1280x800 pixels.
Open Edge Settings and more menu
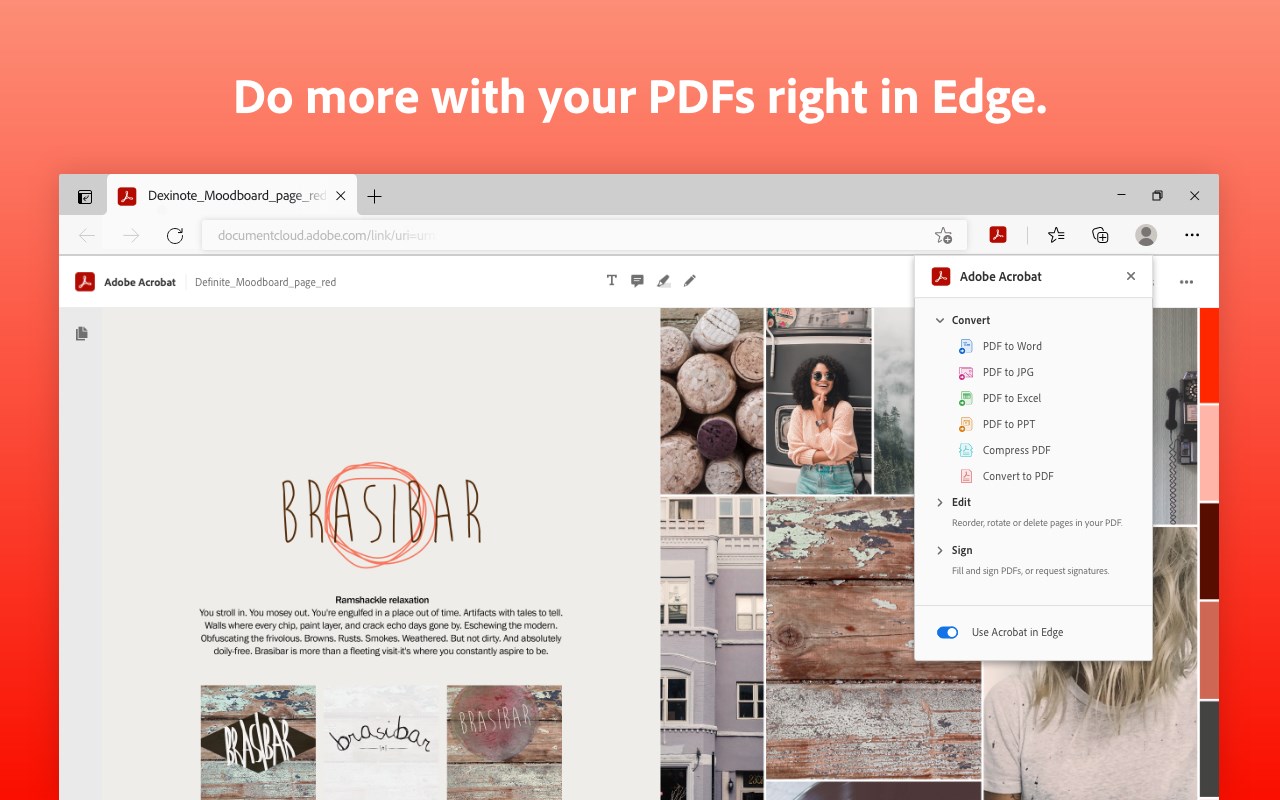[x=1192, y=235]
